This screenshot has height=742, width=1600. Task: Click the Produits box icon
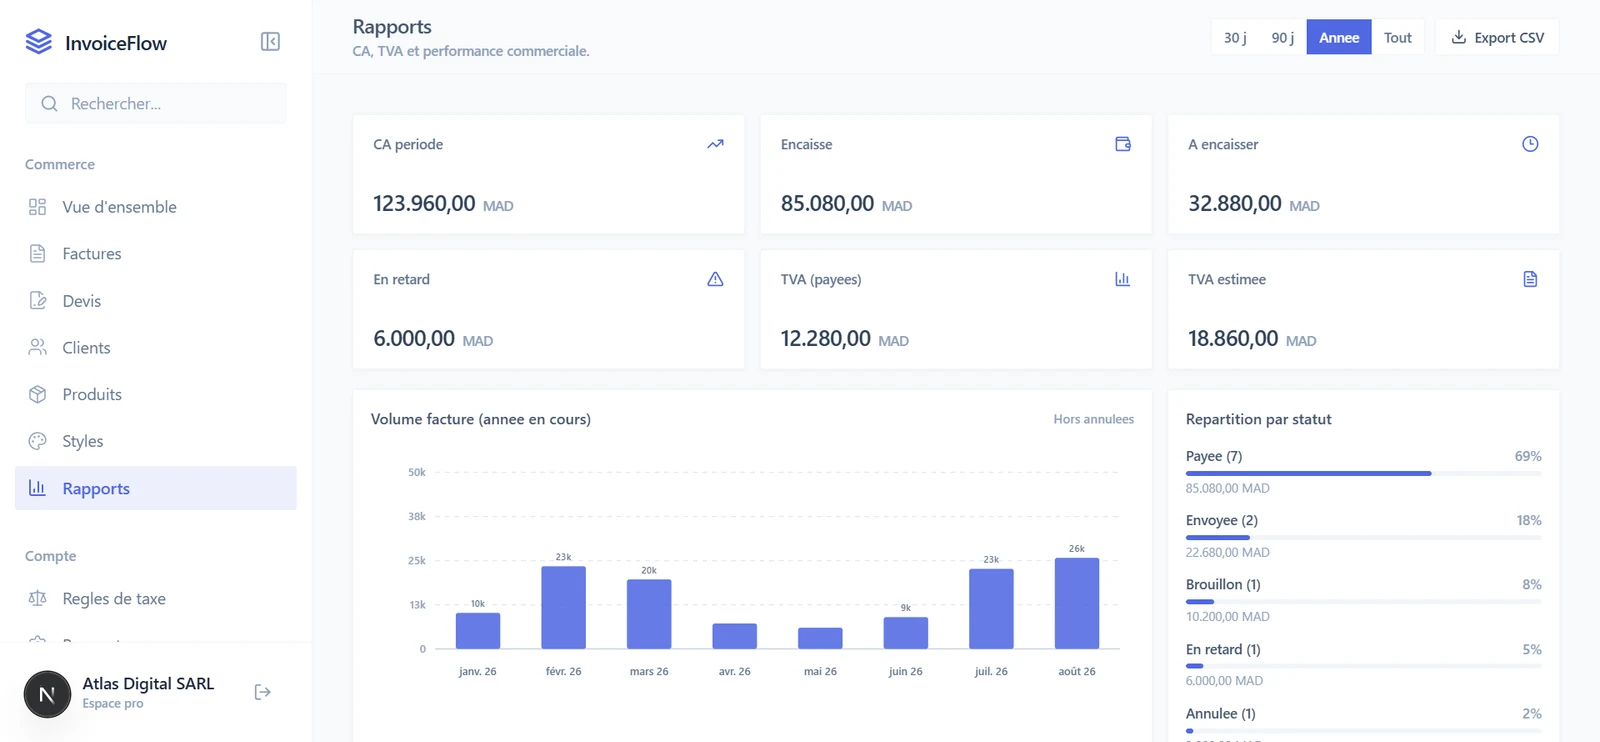pos(38,394)
